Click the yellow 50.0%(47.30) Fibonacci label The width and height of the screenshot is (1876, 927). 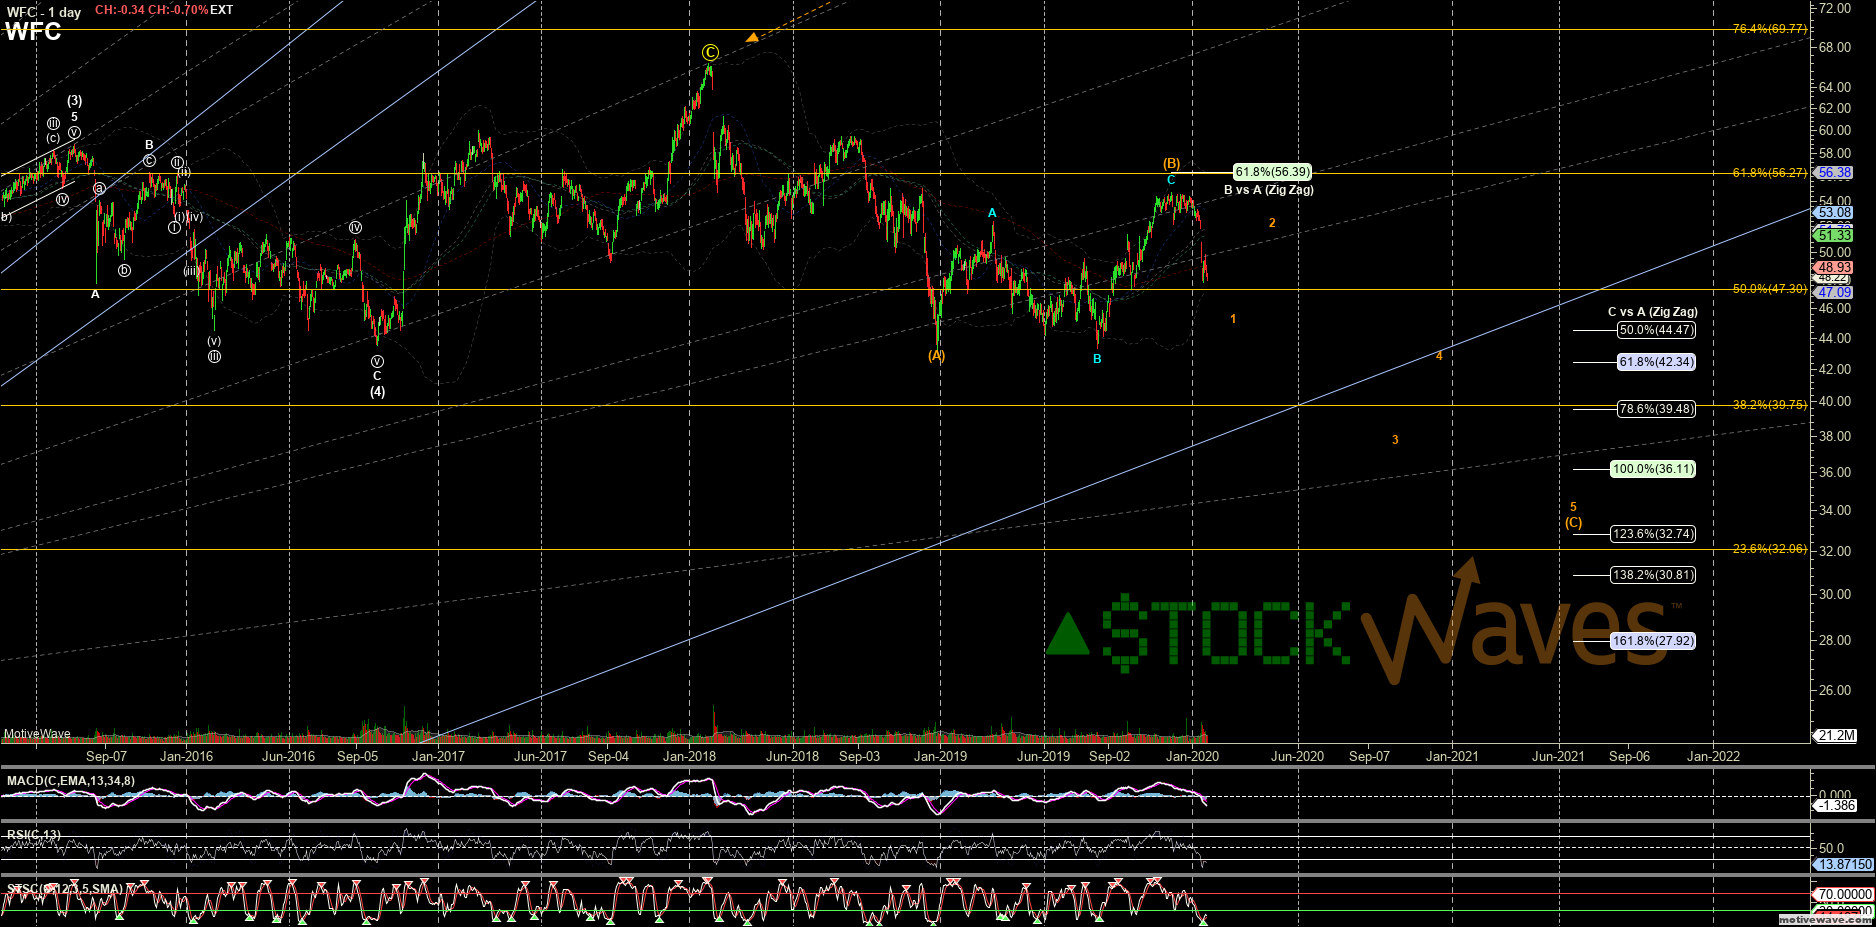coord(1770,289)
